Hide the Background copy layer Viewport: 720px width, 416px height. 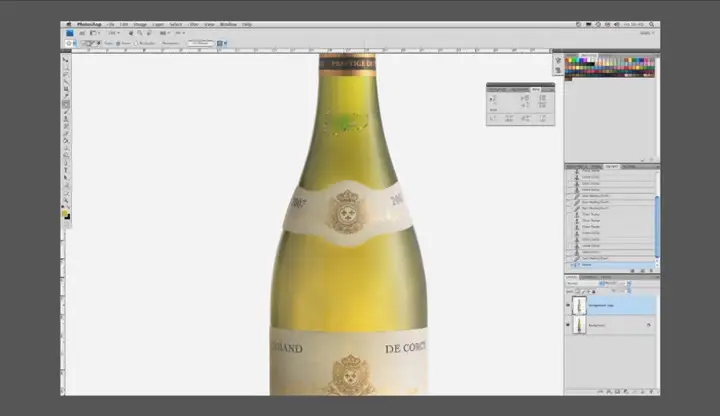coord(568,305)
